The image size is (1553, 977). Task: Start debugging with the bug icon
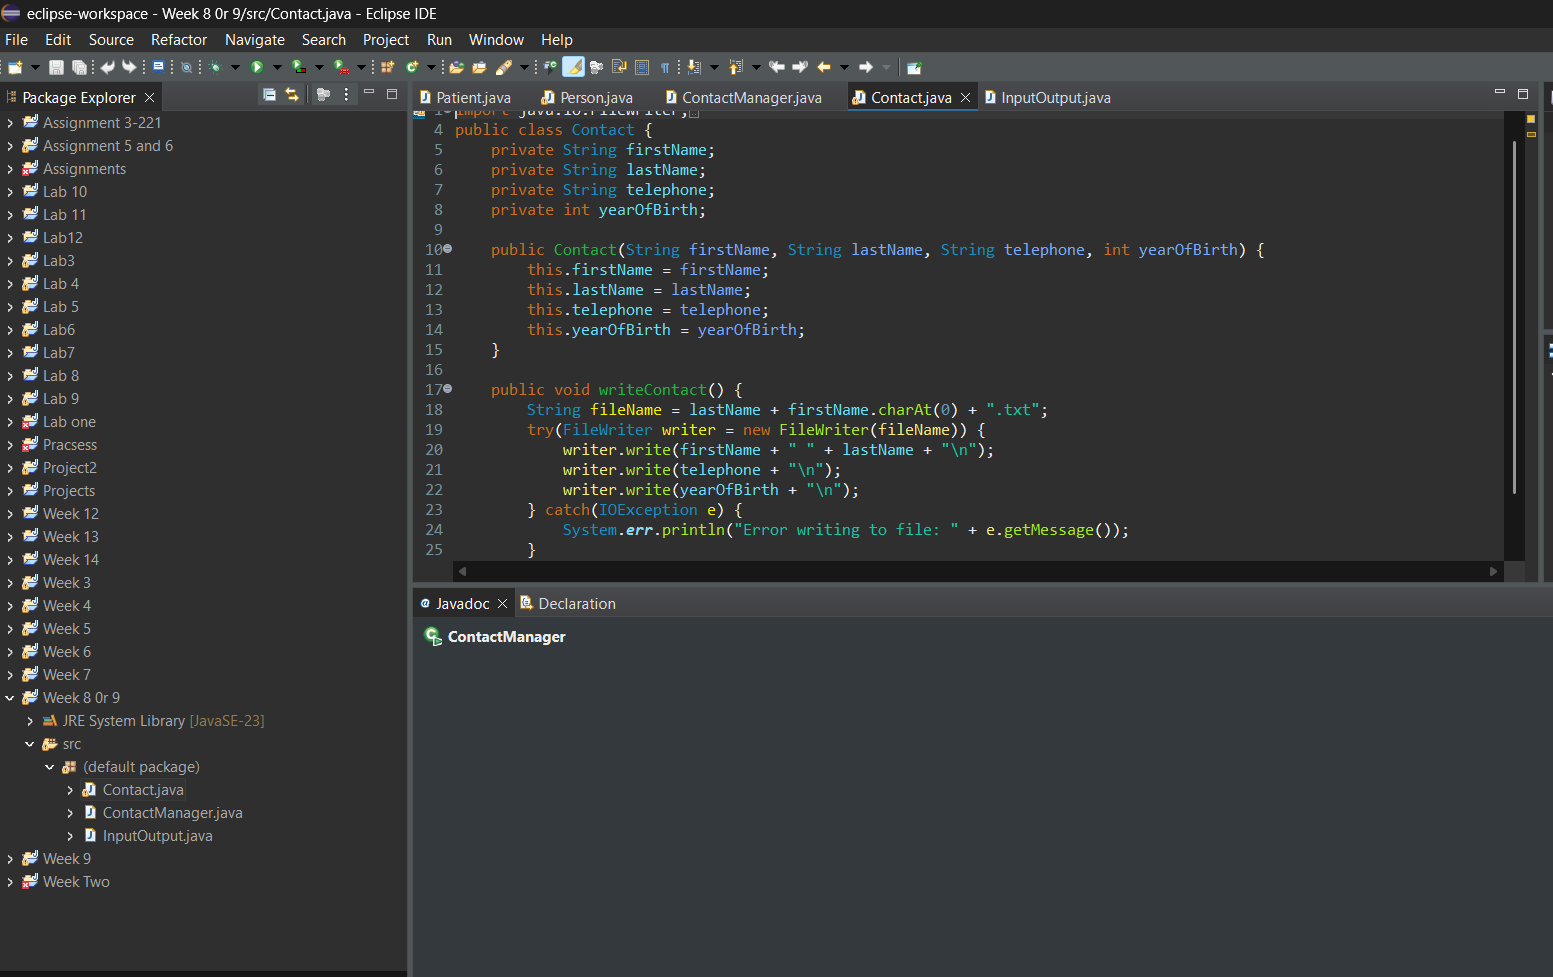[x=215, y=67]
